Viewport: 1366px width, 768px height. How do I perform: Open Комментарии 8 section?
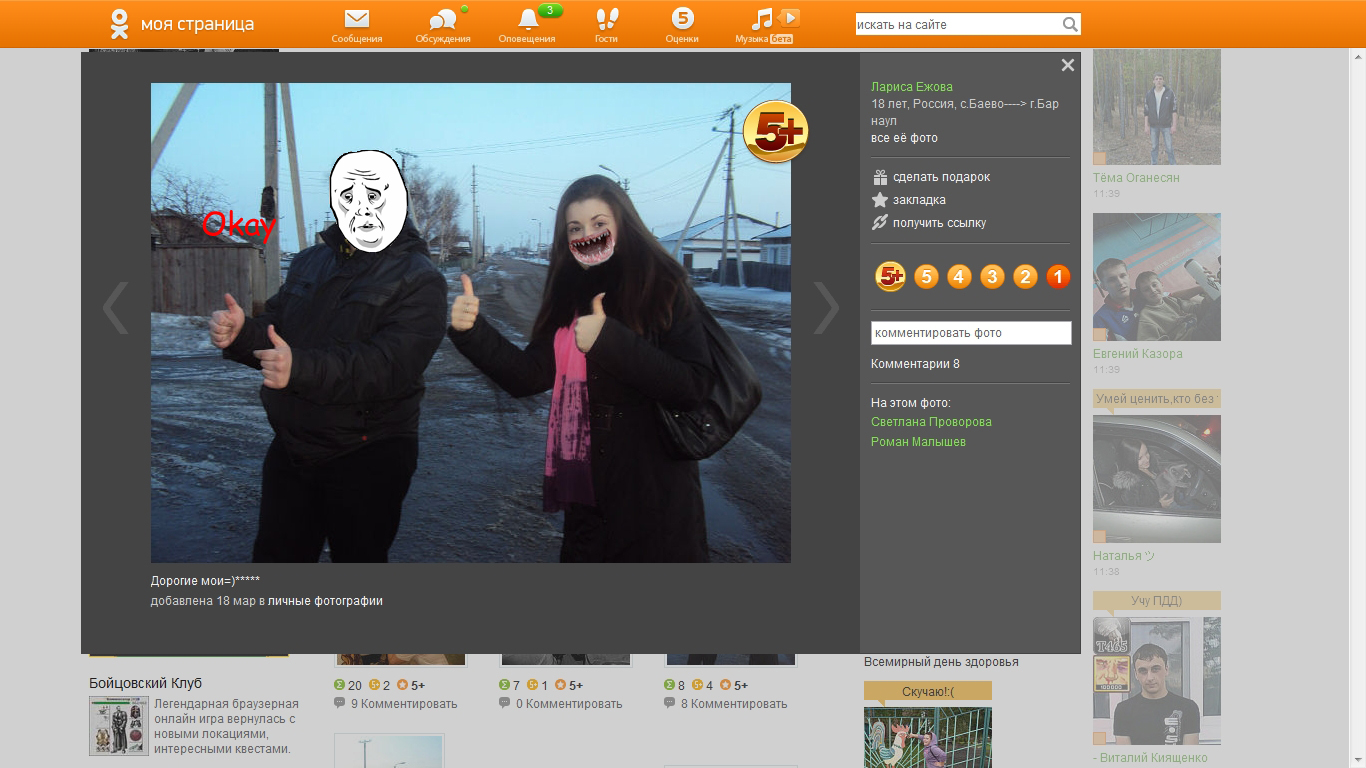(x=915, y=364)
